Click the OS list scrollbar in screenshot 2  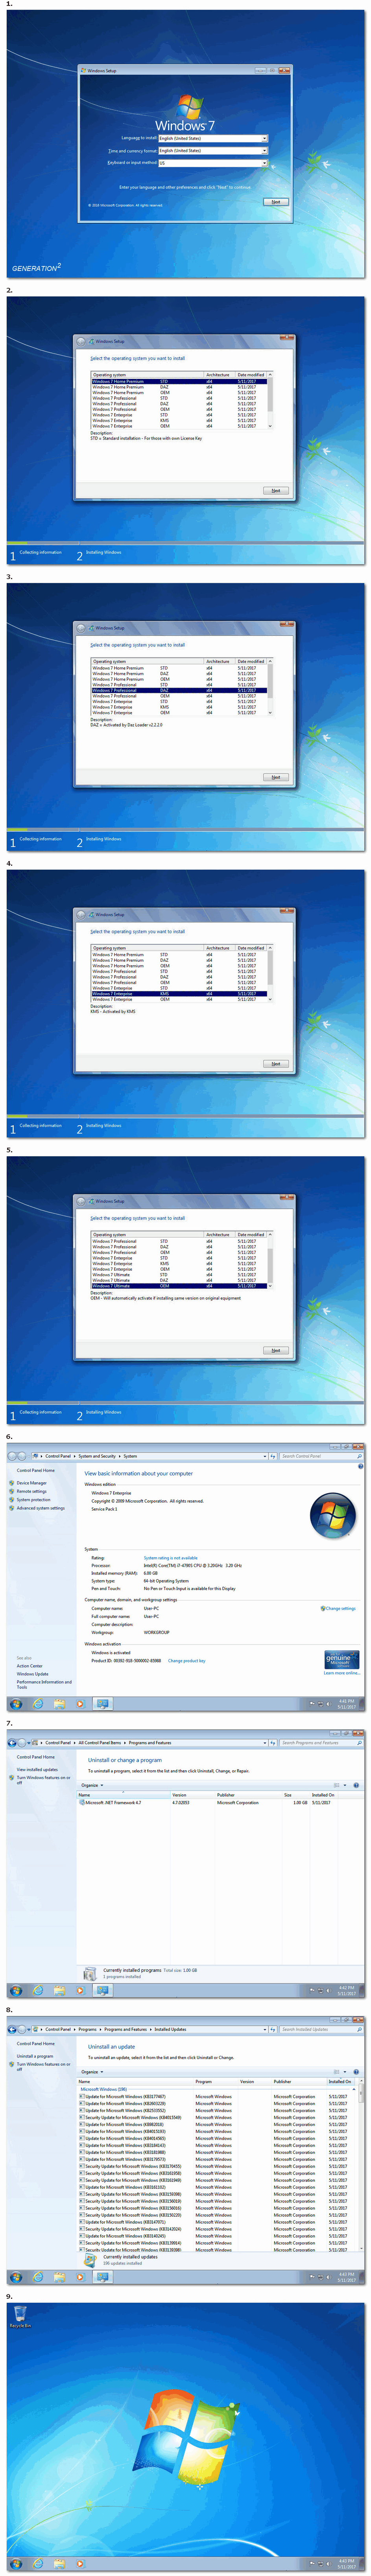tap(270, 400)
